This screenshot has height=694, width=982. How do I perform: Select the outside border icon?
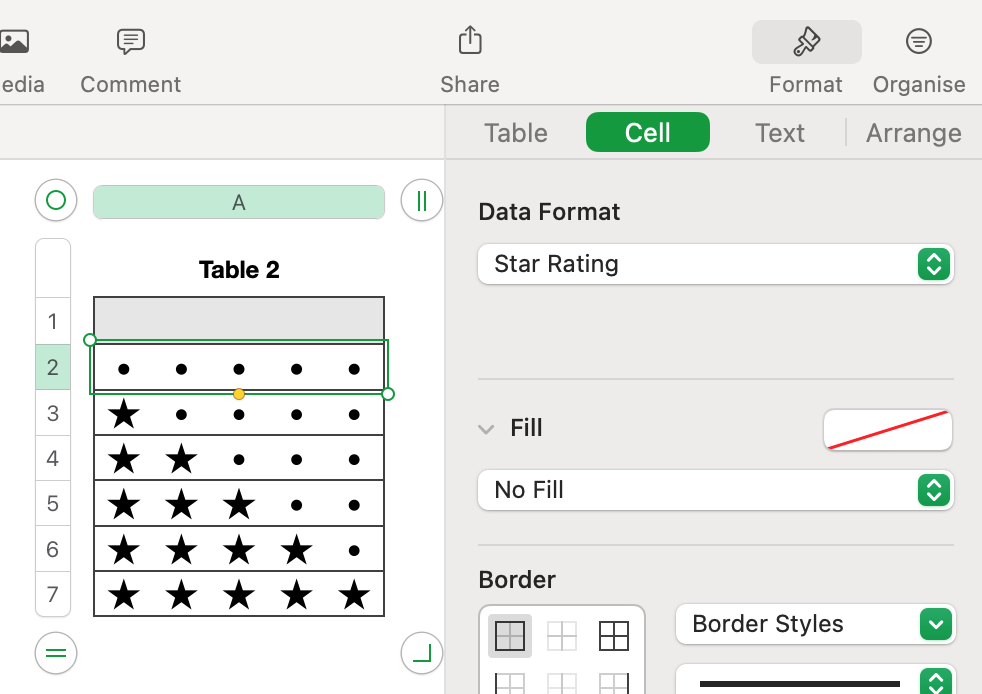coord(510,636)
